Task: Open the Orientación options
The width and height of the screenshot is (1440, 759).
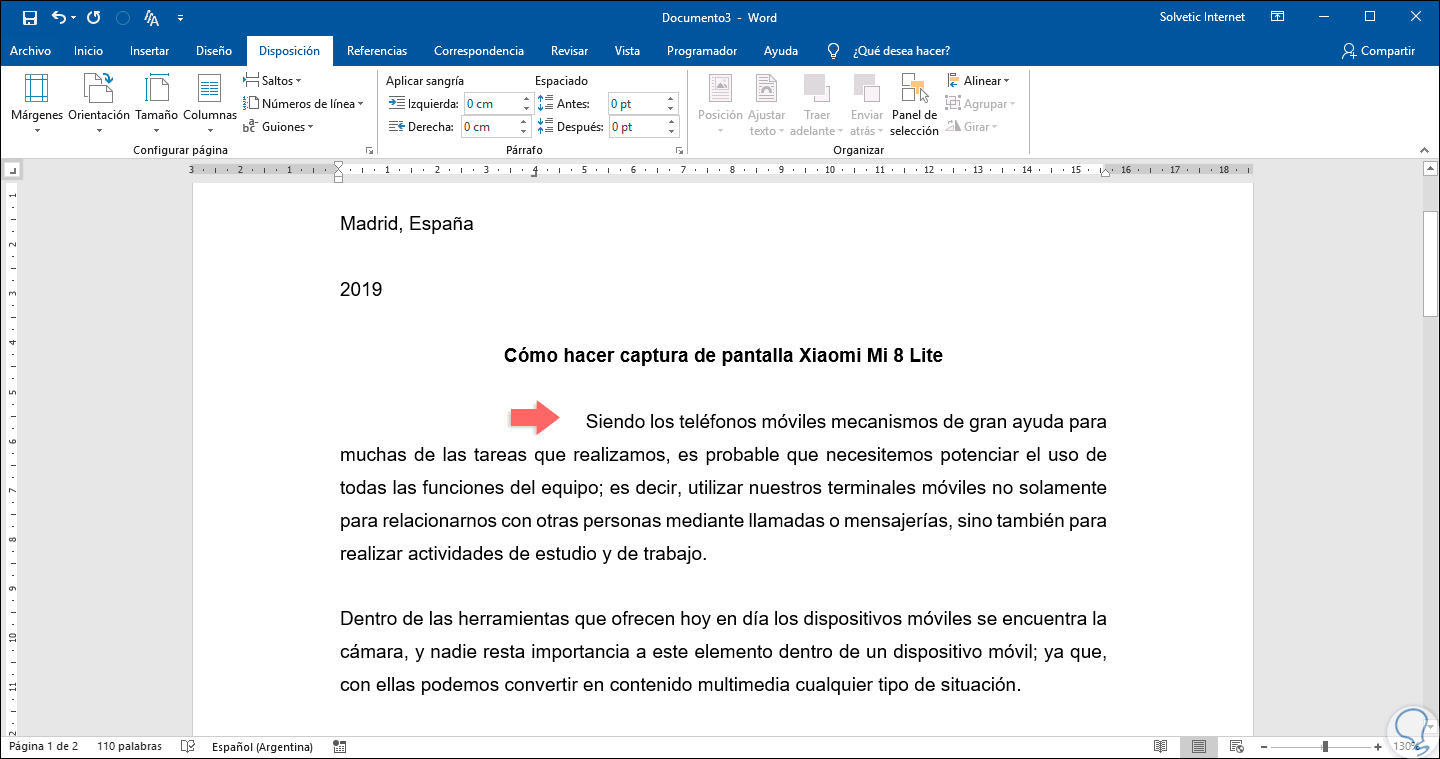Action: pos(99,105)
